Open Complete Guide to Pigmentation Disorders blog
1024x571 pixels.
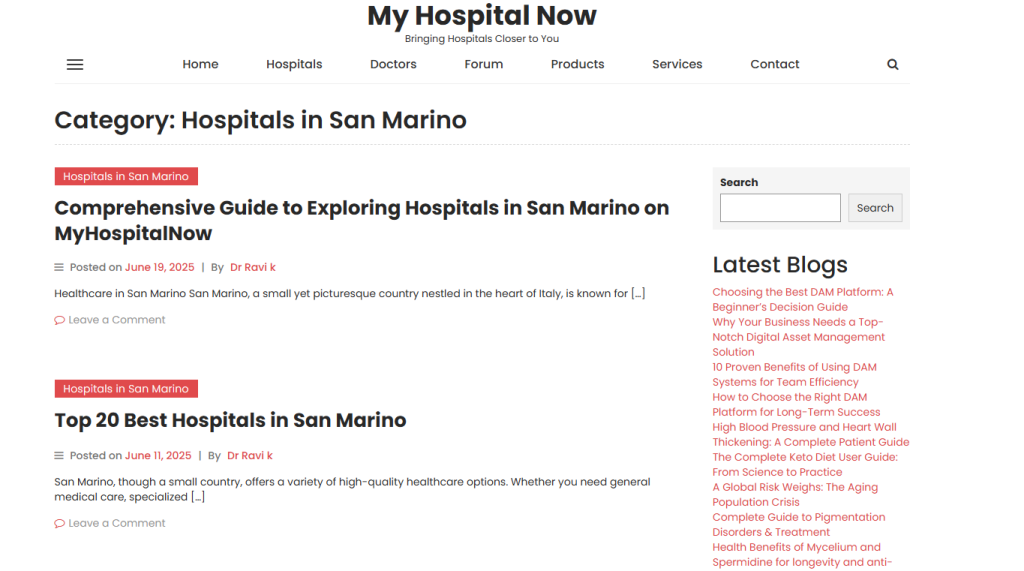click(799, 525)
